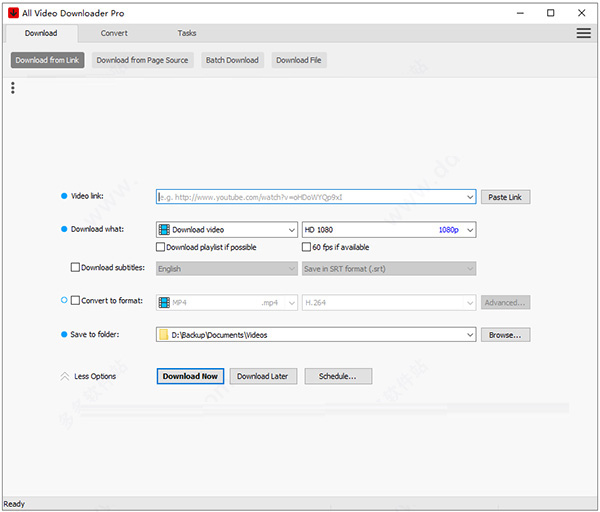600x512 pixels.
Task: Check the Download subtitles checkbox
Action: click(75, 267)
